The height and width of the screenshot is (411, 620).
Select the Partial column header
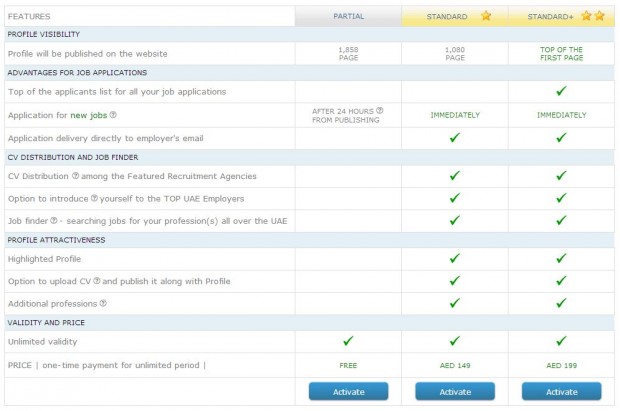(348, 16)
